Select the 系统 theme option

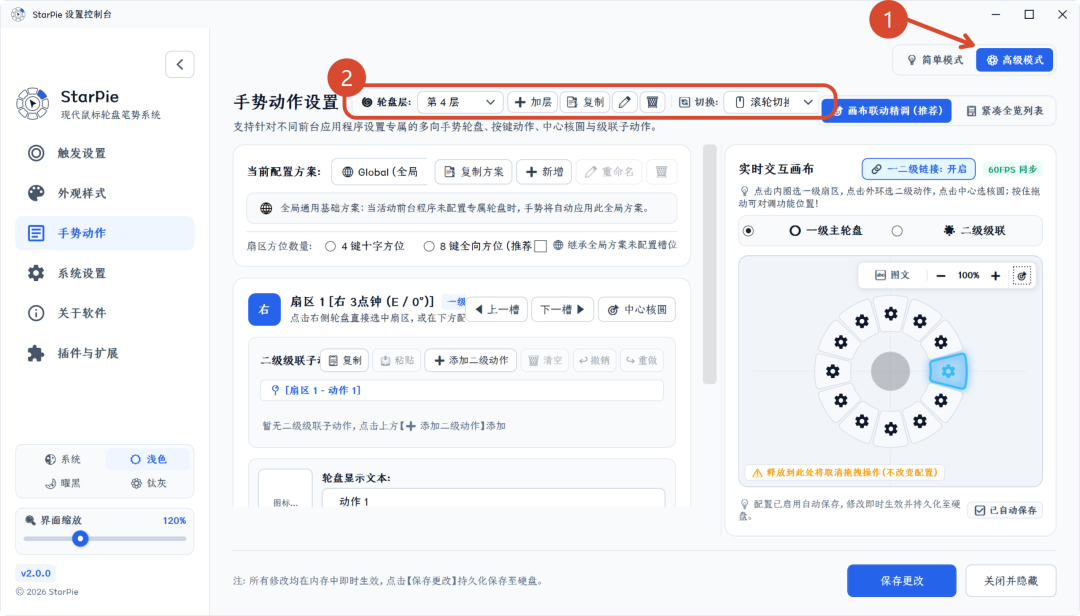63,460
